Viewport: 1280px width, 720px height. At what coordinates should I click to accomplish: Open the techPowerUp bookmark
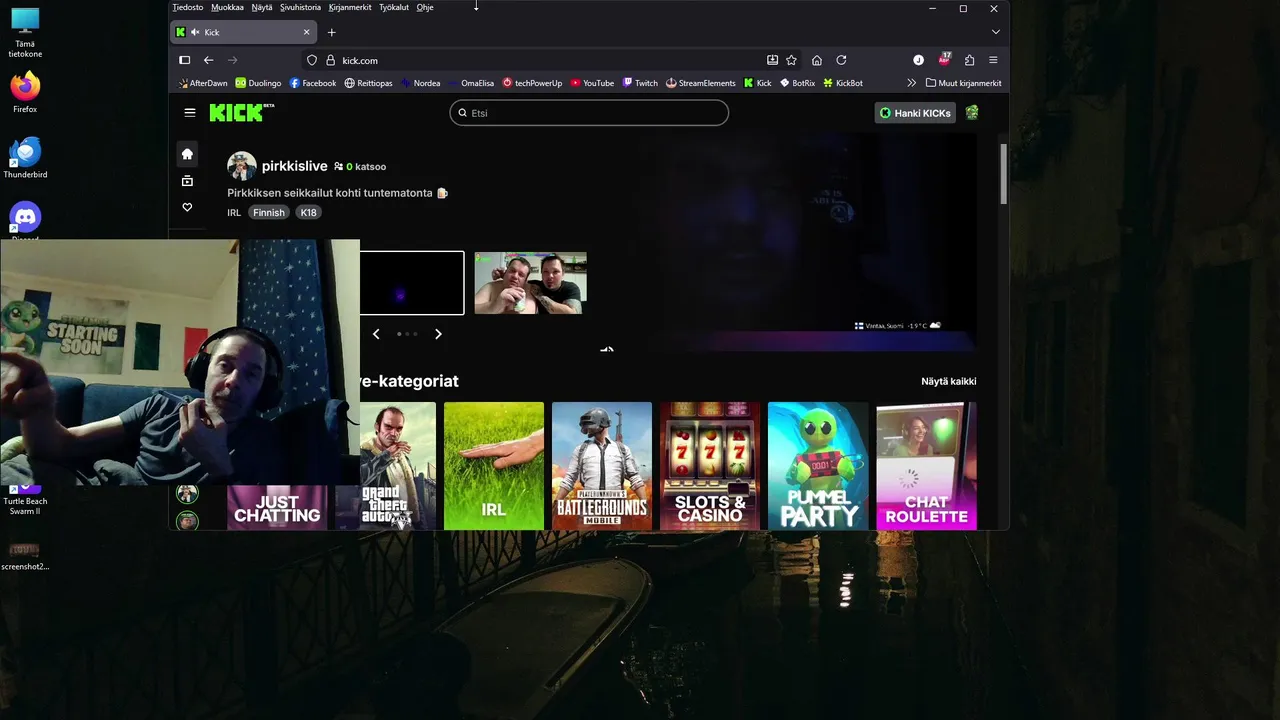point(532,83)
